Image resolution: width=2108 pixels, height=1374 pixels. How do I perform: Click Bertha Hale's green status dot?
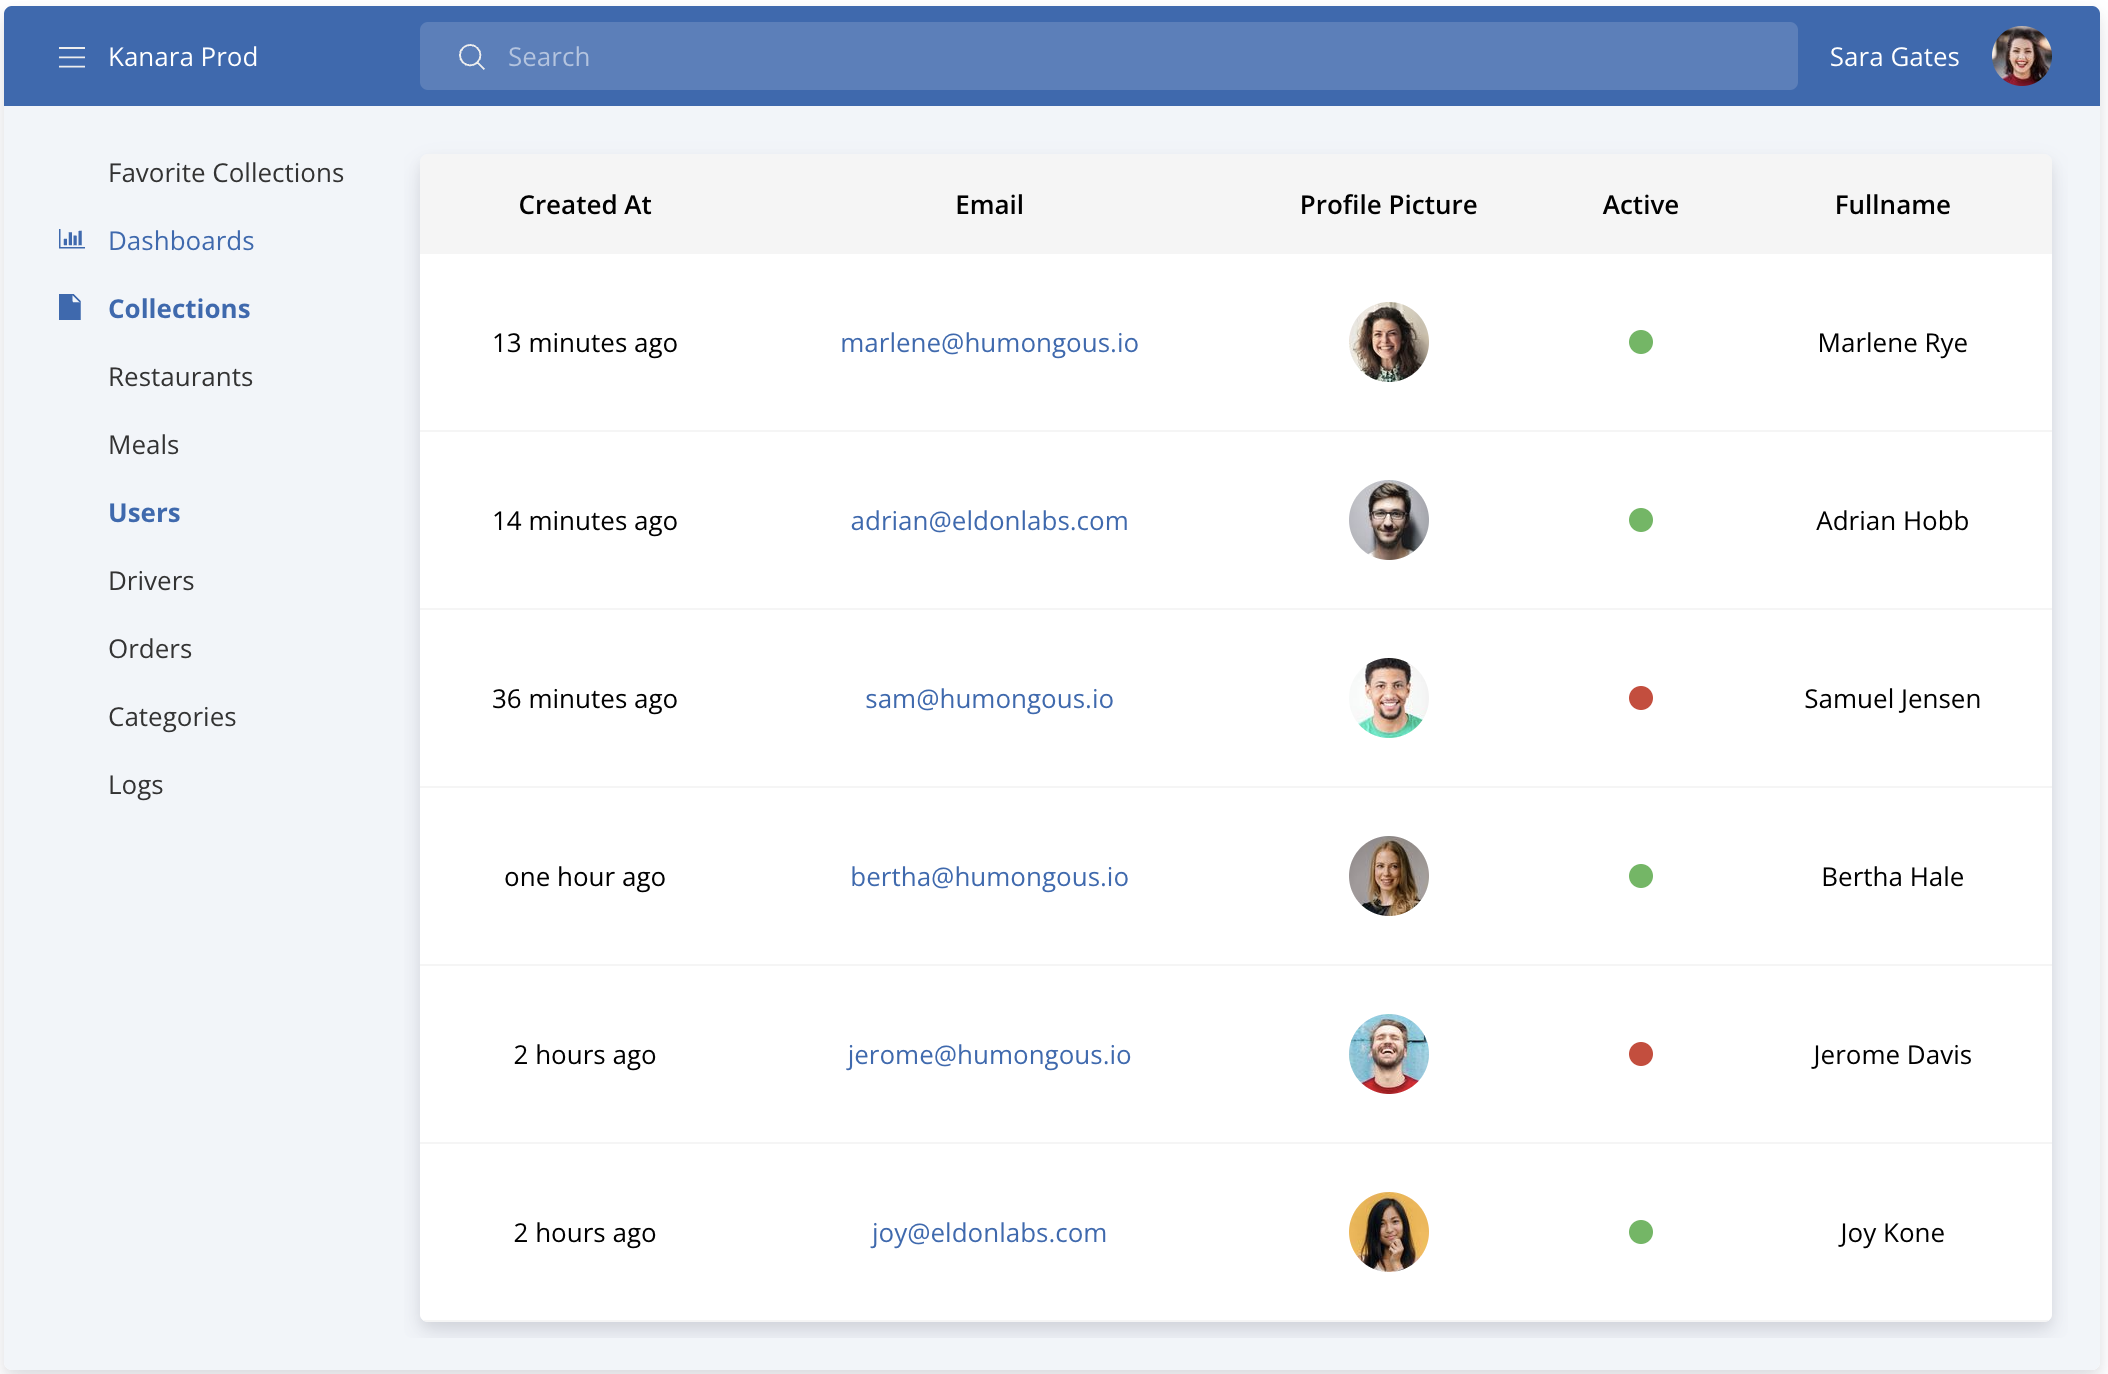[1640, 876]
